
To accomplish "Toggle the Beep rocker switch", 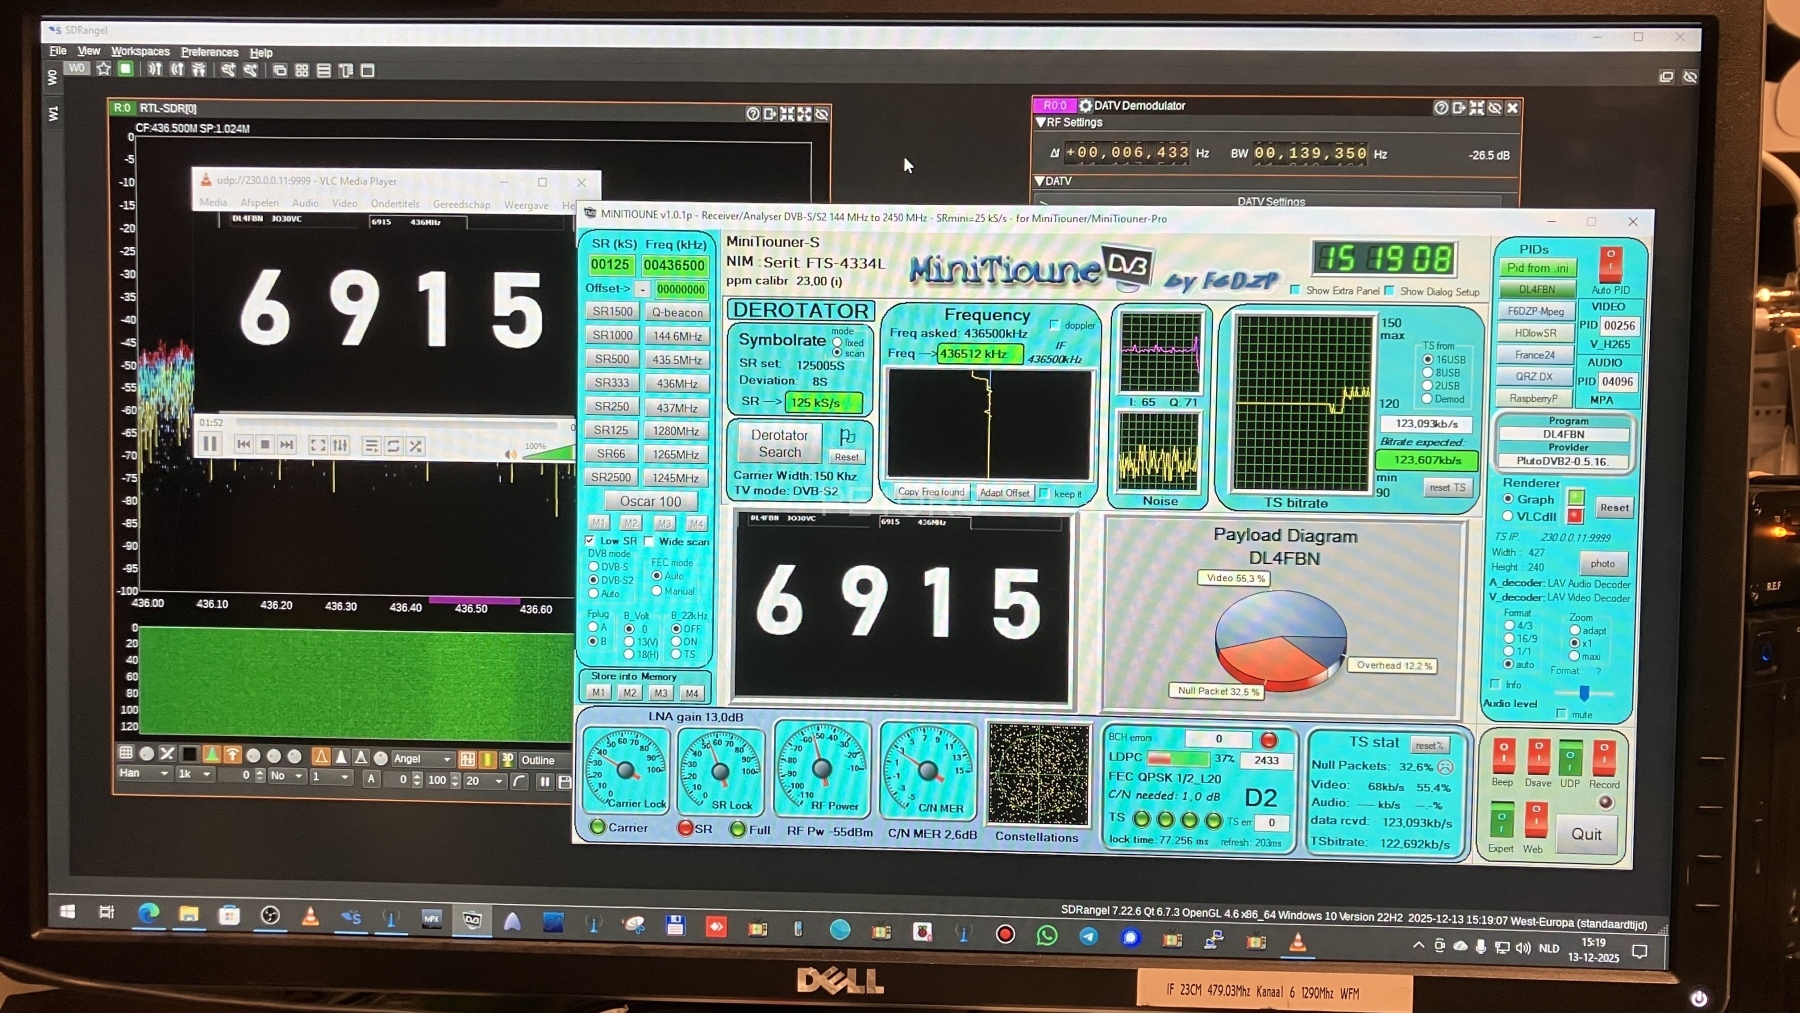I will coord(1502,757).
